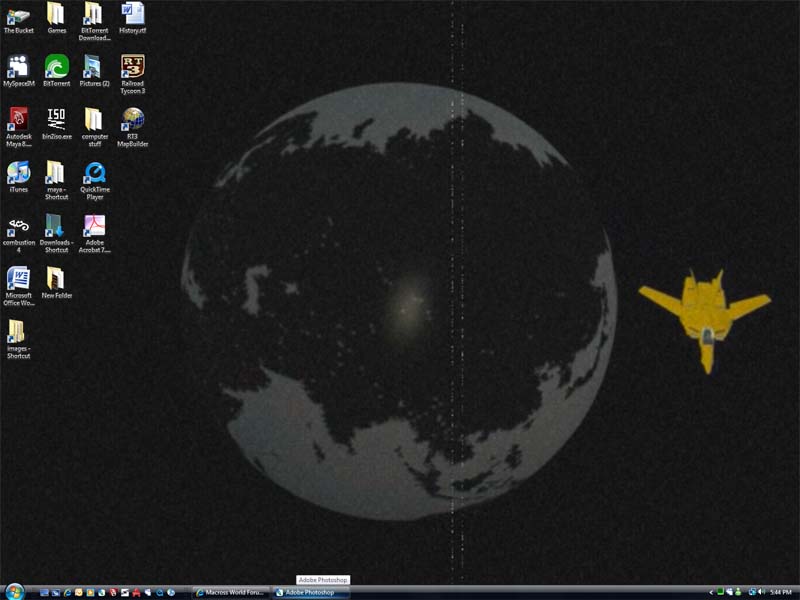Select the Adobe Acrobat 7 icon
Viewport: 800px width, 600px height.
[94, 234]
